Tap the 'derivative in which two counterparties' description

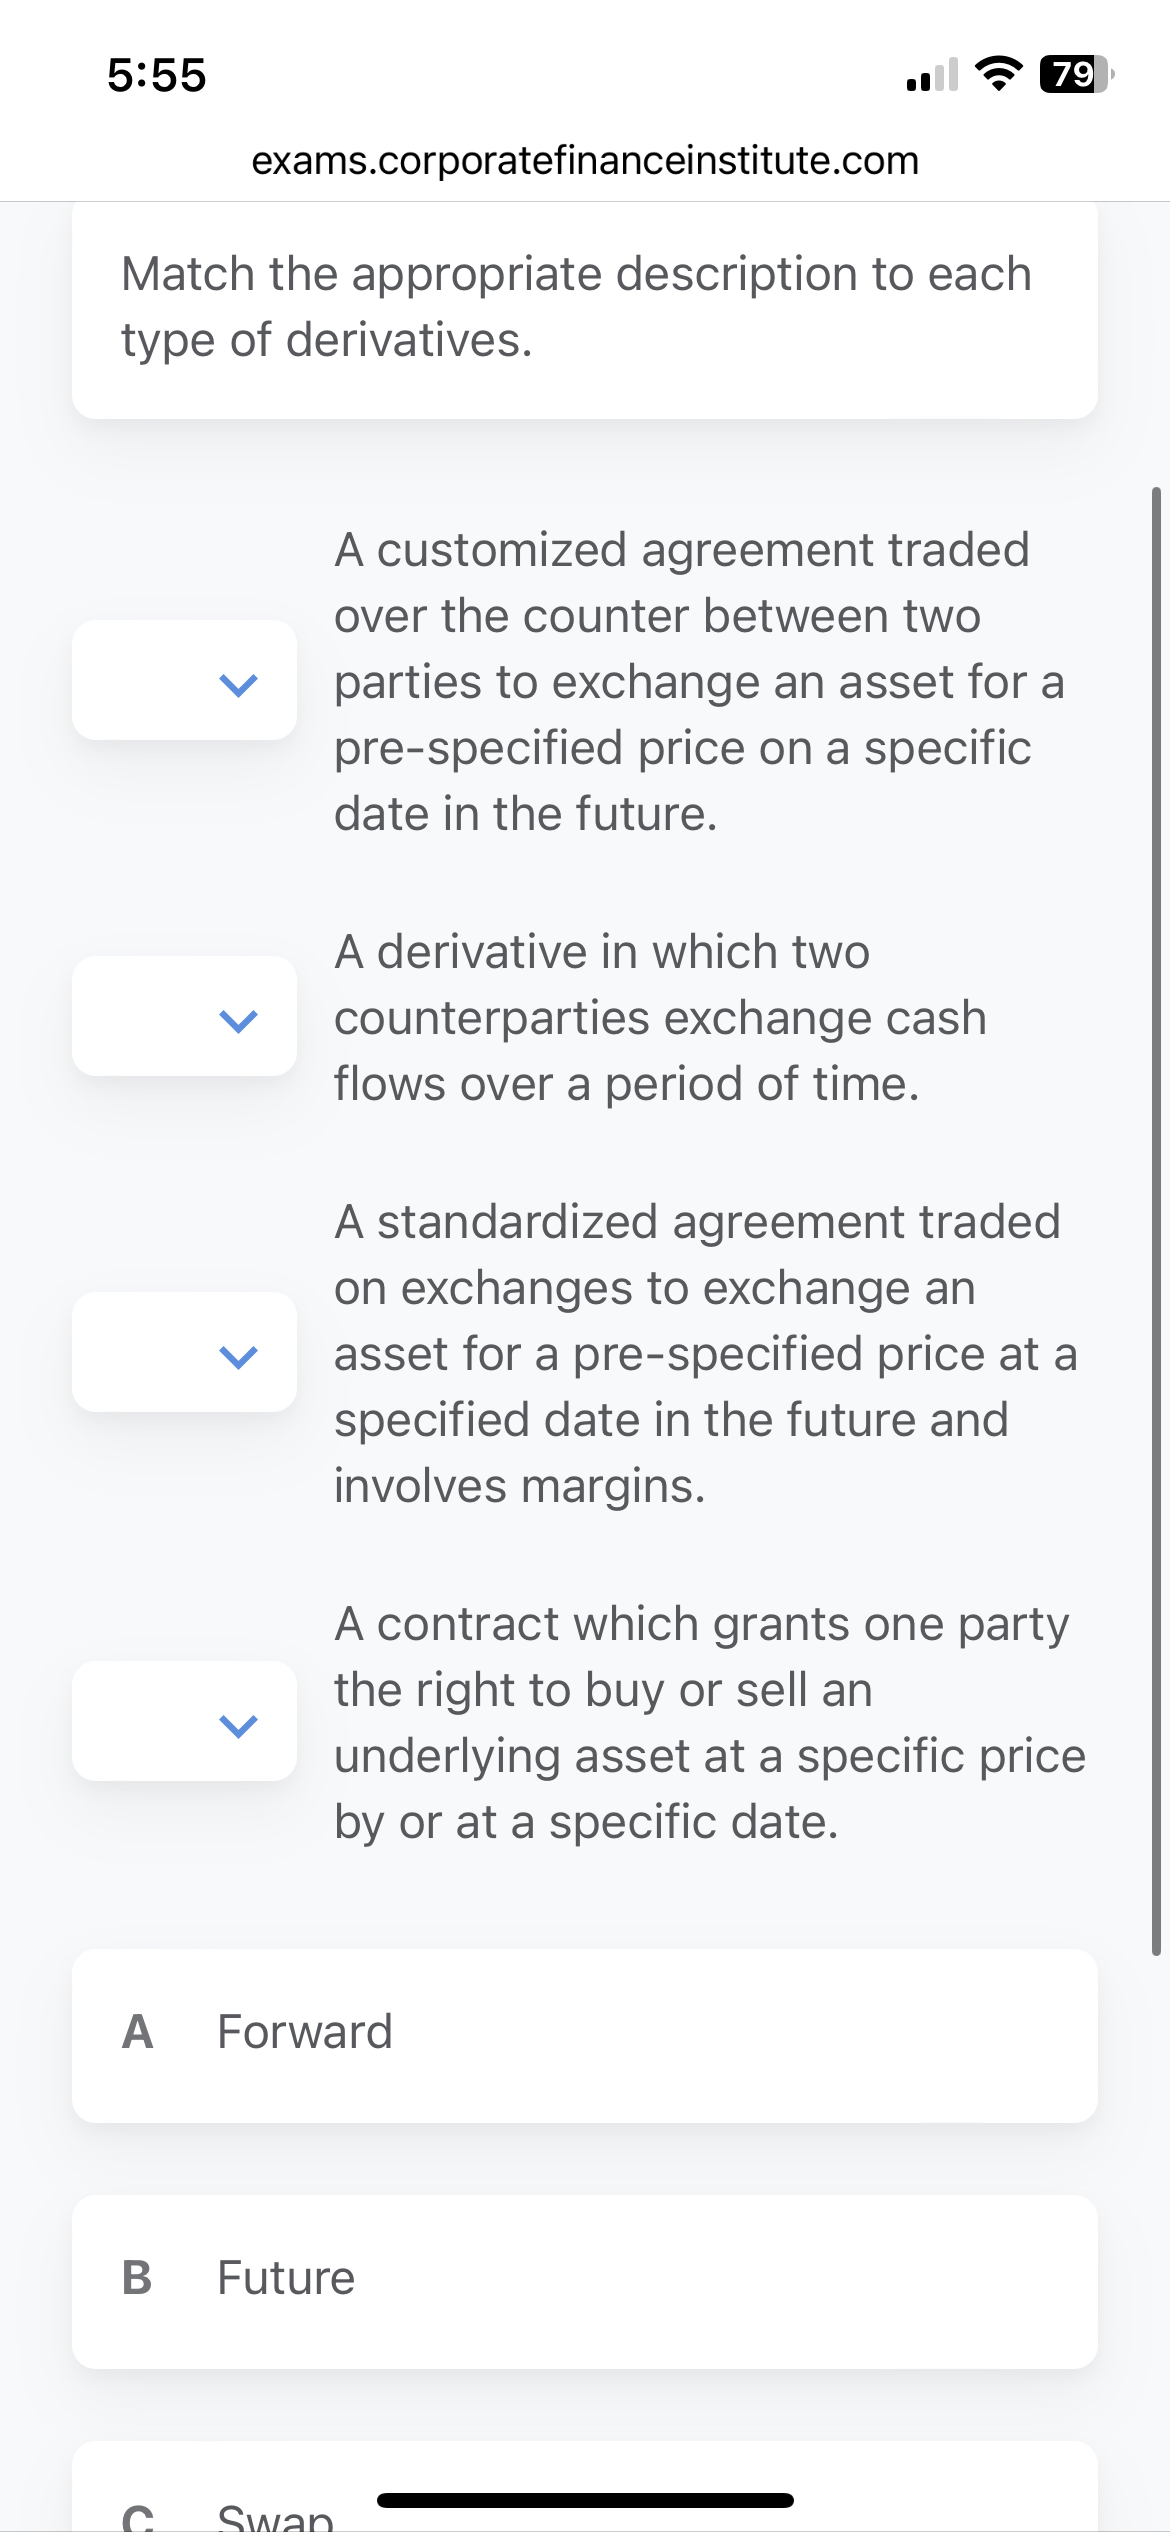660,1018
